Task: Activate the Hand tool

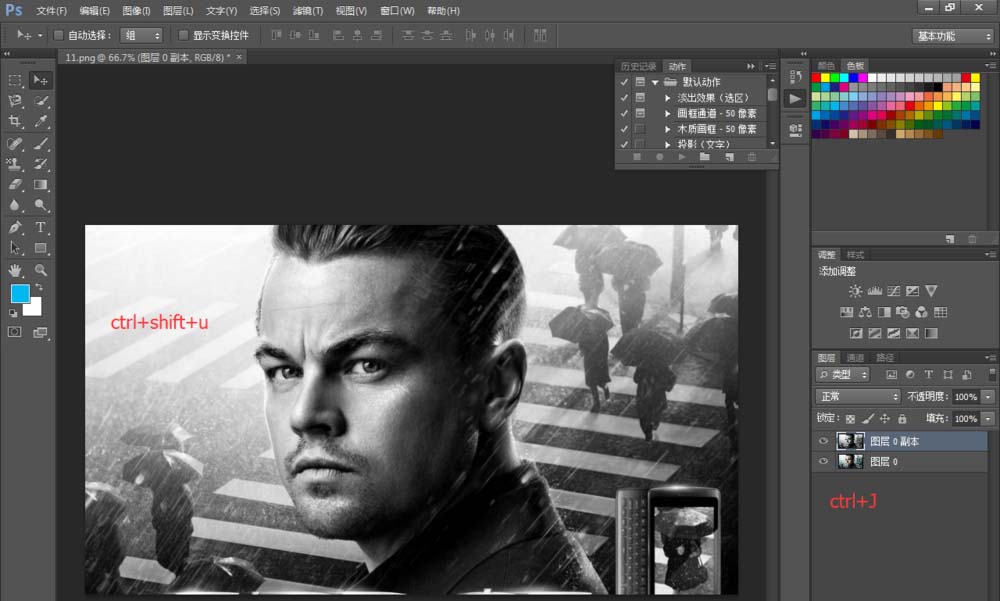Action: point(15,270)
